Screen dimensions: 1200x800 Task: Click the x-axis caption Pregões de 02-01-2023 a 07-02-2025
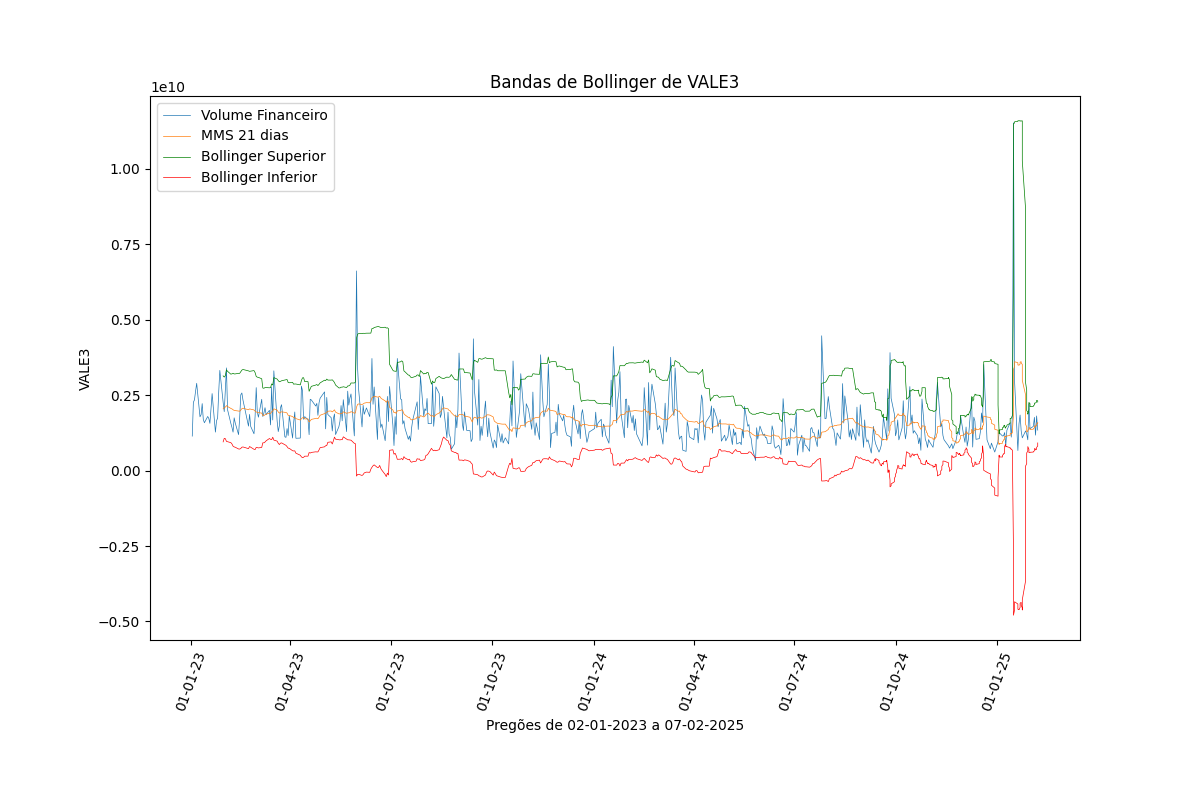[x=615, y=725]
